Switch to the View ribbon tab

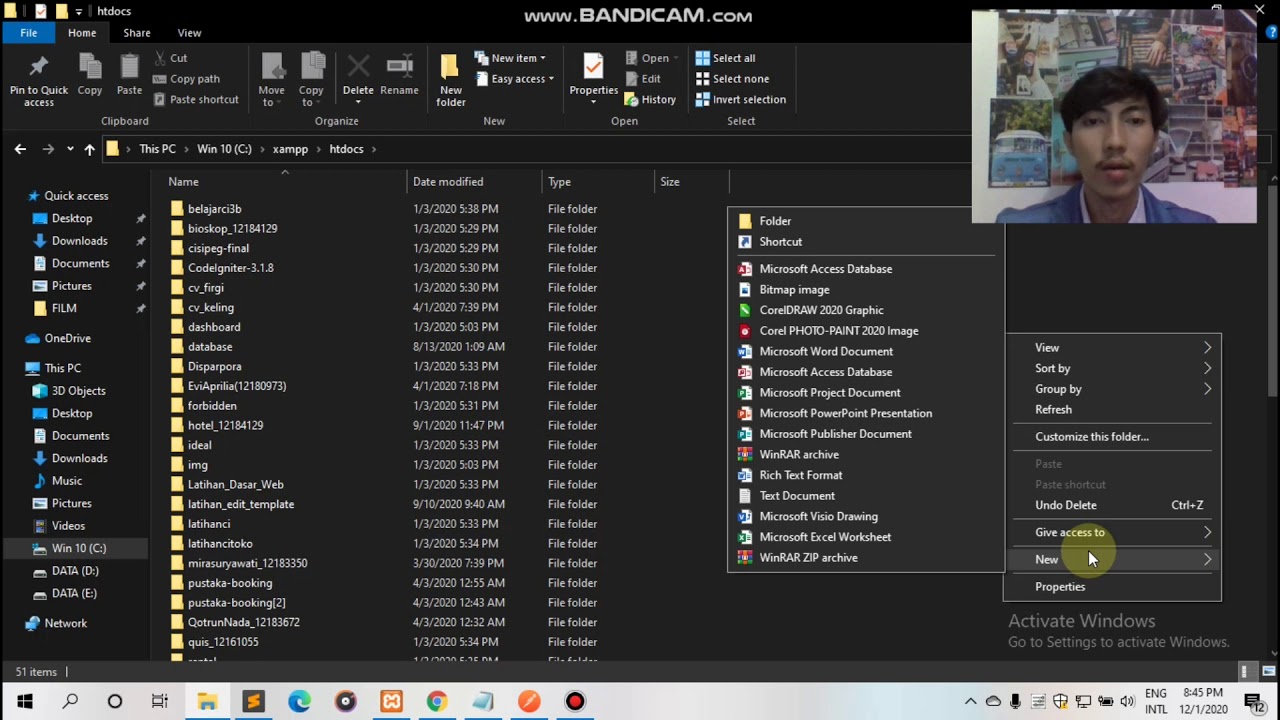point(189,33)
